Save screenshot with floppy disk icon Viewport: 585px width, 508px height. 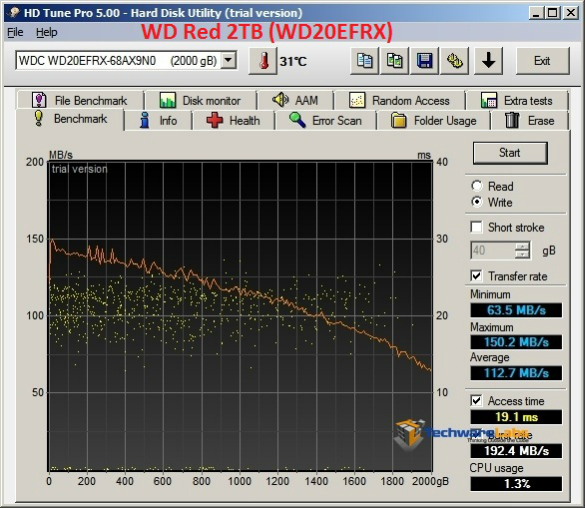(x=424, y=61)
